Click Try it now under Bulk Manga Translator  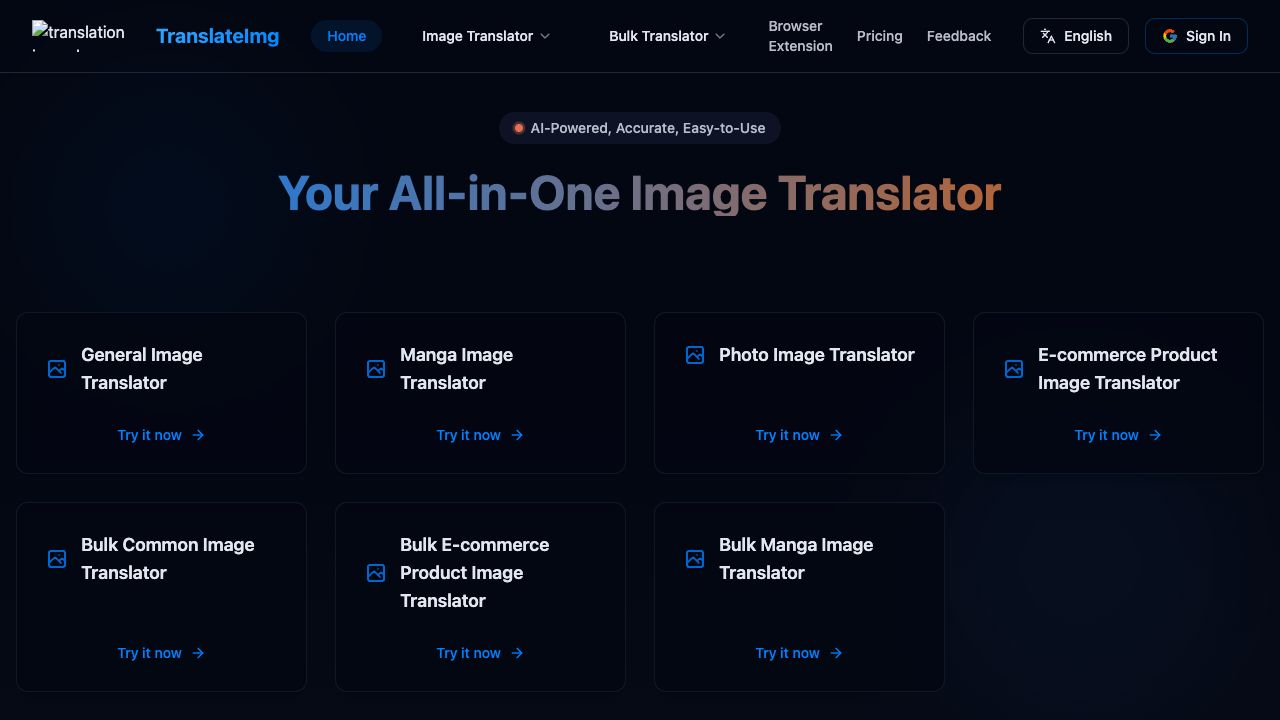point(798,653)
